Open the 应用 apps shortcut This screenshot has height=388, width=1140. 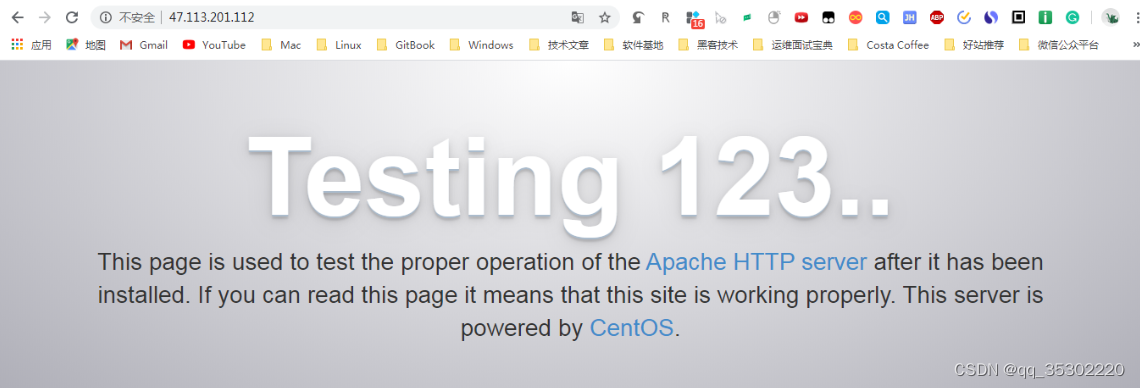[x=31, y=45]
